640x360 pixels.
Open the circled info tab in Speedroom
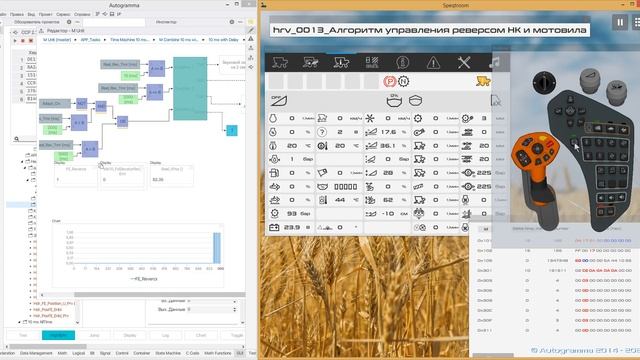pyautogui.click(x=402, y=63)
